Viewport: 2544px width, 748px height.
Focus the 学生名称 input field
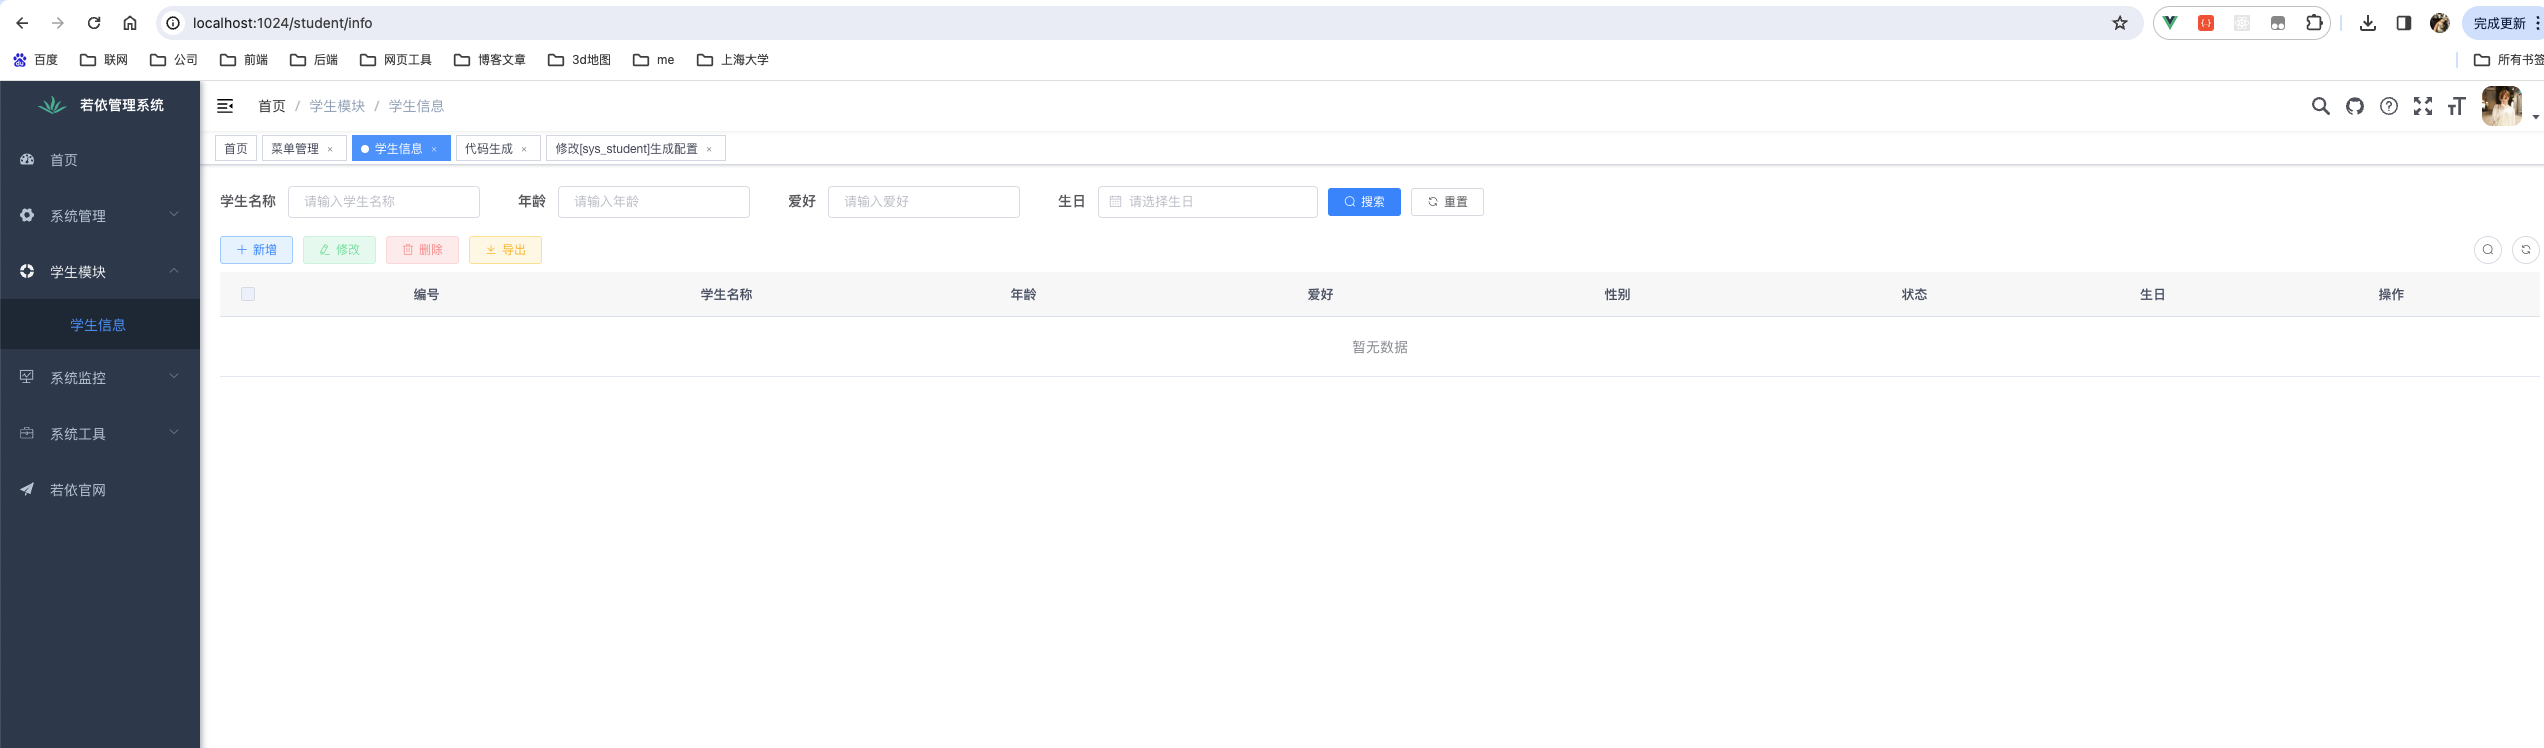[384, 202]
